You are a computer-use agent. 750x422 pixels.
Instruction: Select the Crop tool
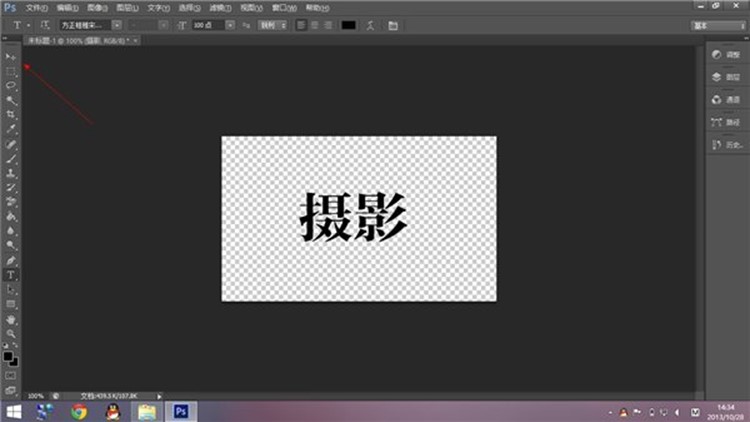(11, 115)
